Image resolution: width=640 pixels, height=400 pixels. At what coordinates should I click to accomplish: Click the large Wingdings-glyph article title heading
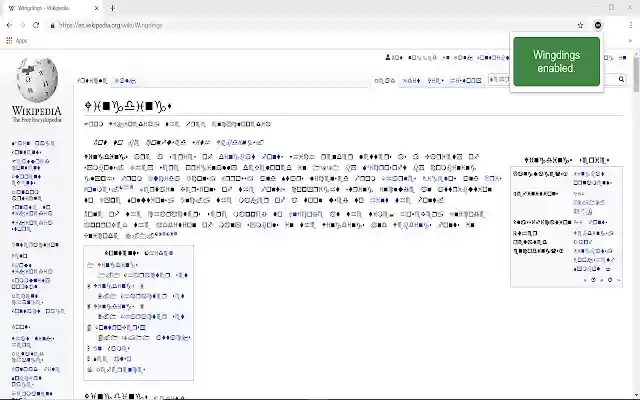click(x=128, y=107)
